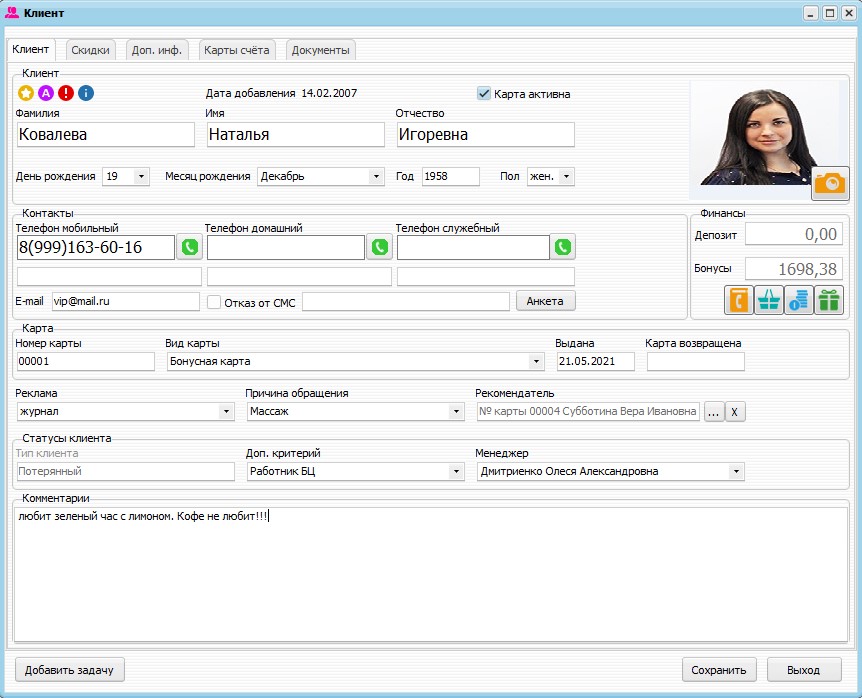Enable the Отказ от СМС checkbox
This screenshot has width=862, height=698.
(x=213, y=302)
